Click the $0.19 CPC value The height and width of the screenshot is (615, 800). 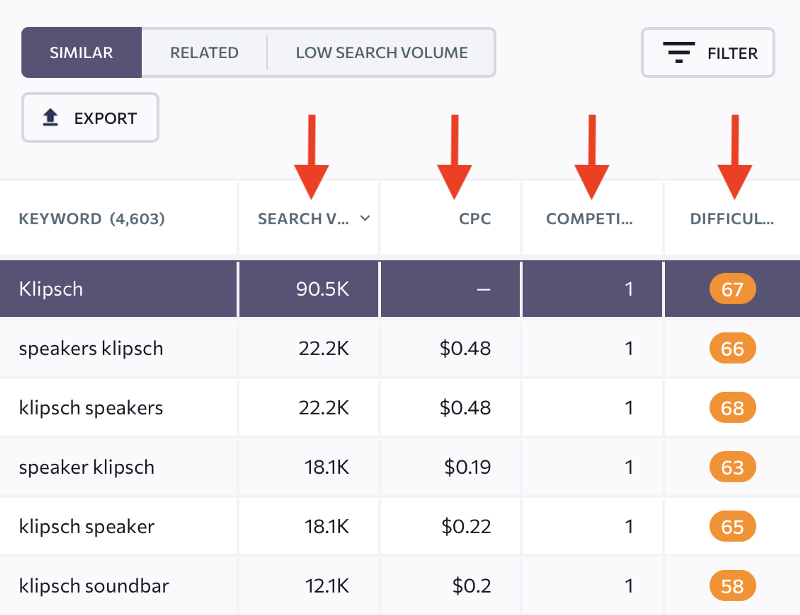pos(467,467)
